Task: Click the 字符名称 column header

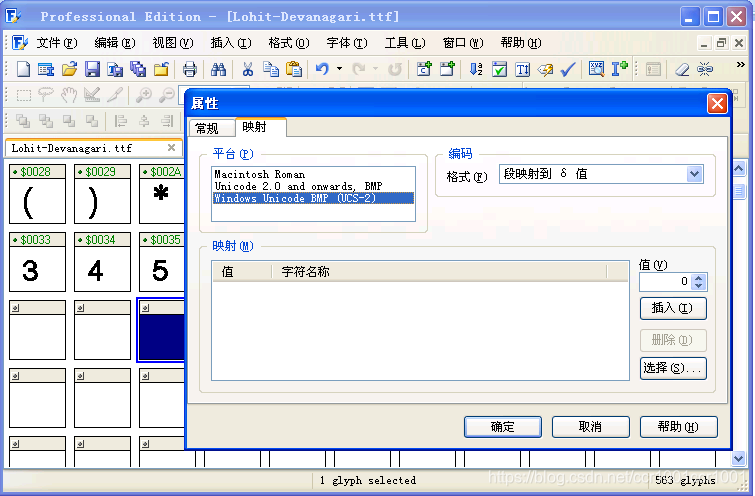Action: 439,272
